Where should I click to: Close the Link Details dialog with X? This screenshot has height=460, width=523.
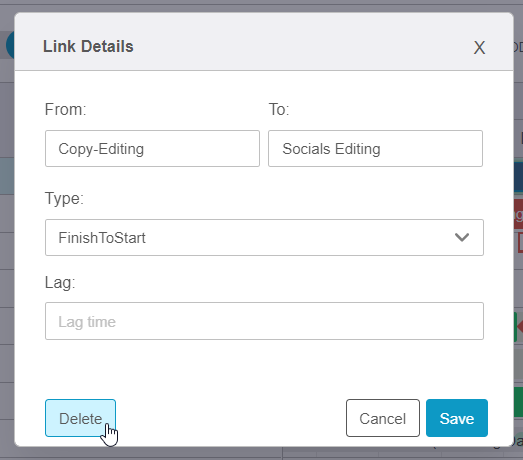[x=479, y=48]
